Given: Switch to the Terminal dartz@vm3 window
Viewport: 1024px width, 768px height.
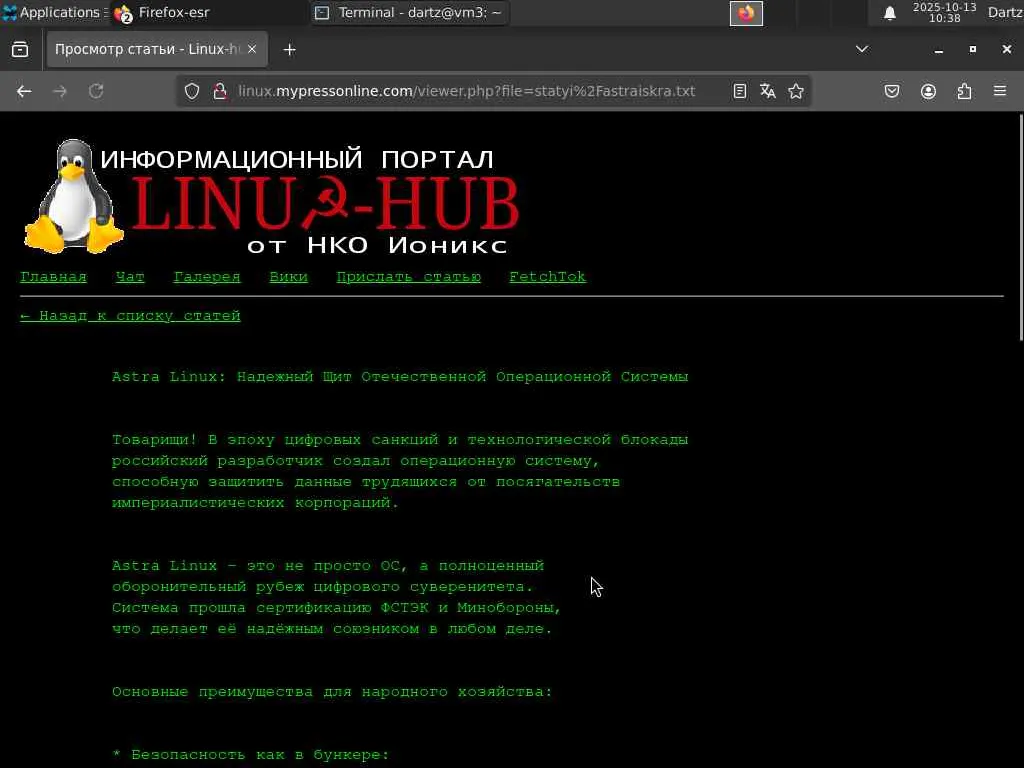Looking at the screenshot, I should coord(410,12).
